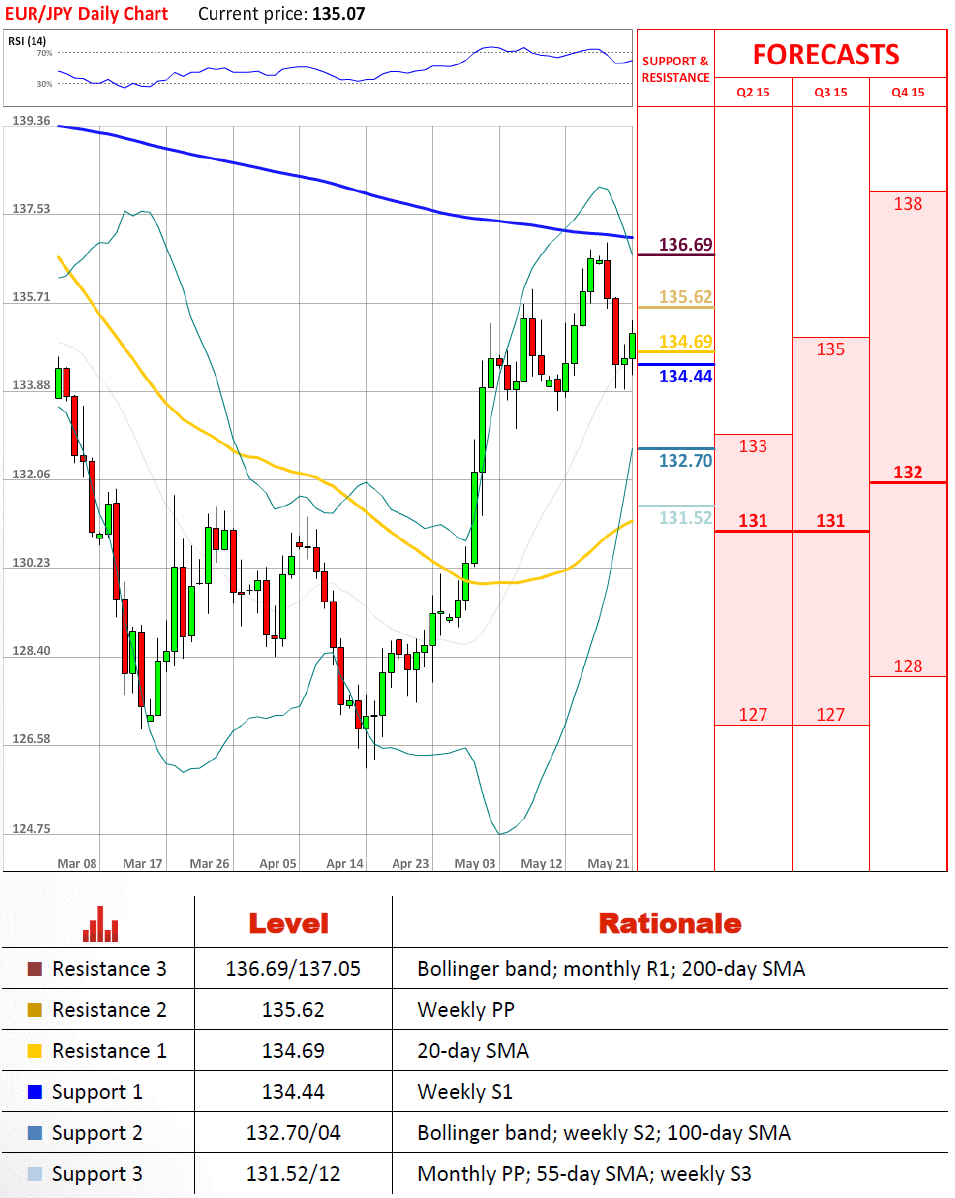955x1198 pixels.
Task: Click the RSI 70% threshold label
Action: (44, 53)
